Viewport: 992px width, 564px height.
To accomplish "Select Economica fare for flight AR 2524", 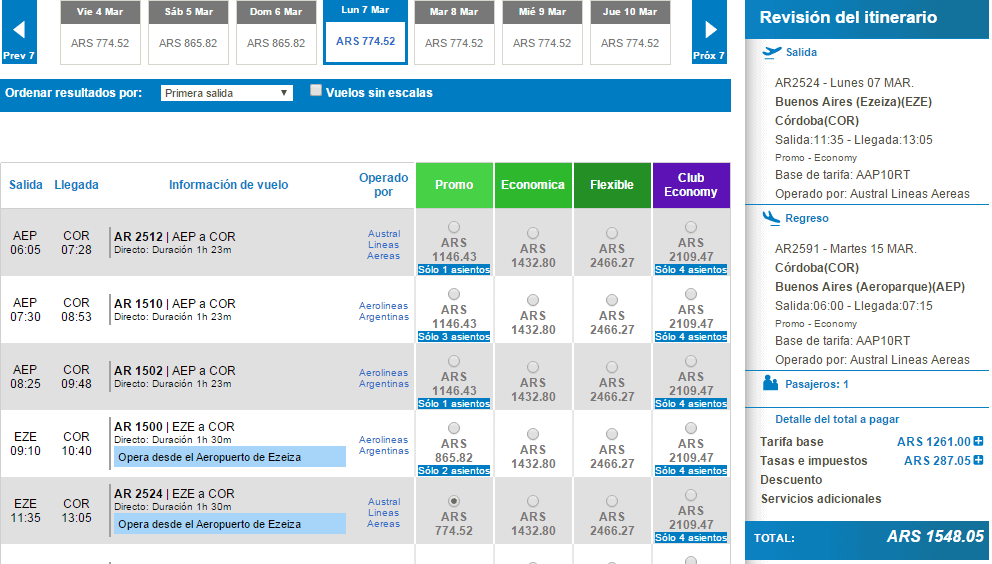I will point(533,501).
